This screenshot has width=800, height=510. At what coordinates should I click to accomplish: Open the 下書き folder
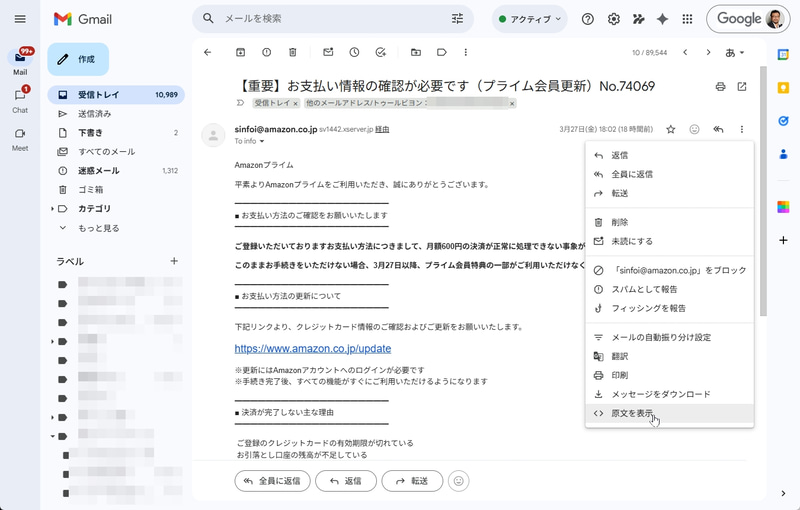[116, 133]
